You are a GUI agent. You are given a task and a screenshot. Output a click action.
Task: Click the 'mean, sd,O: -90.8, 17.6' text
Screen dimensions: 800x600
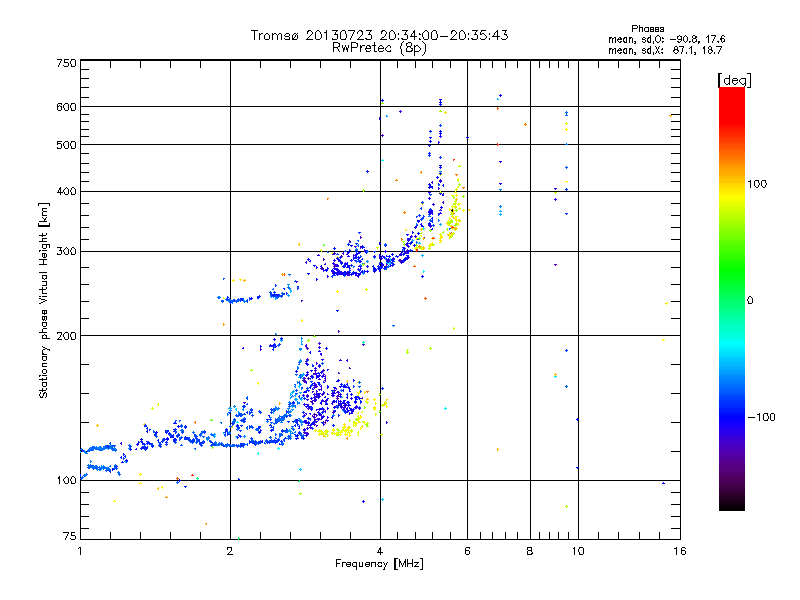(x=666, y=40)
